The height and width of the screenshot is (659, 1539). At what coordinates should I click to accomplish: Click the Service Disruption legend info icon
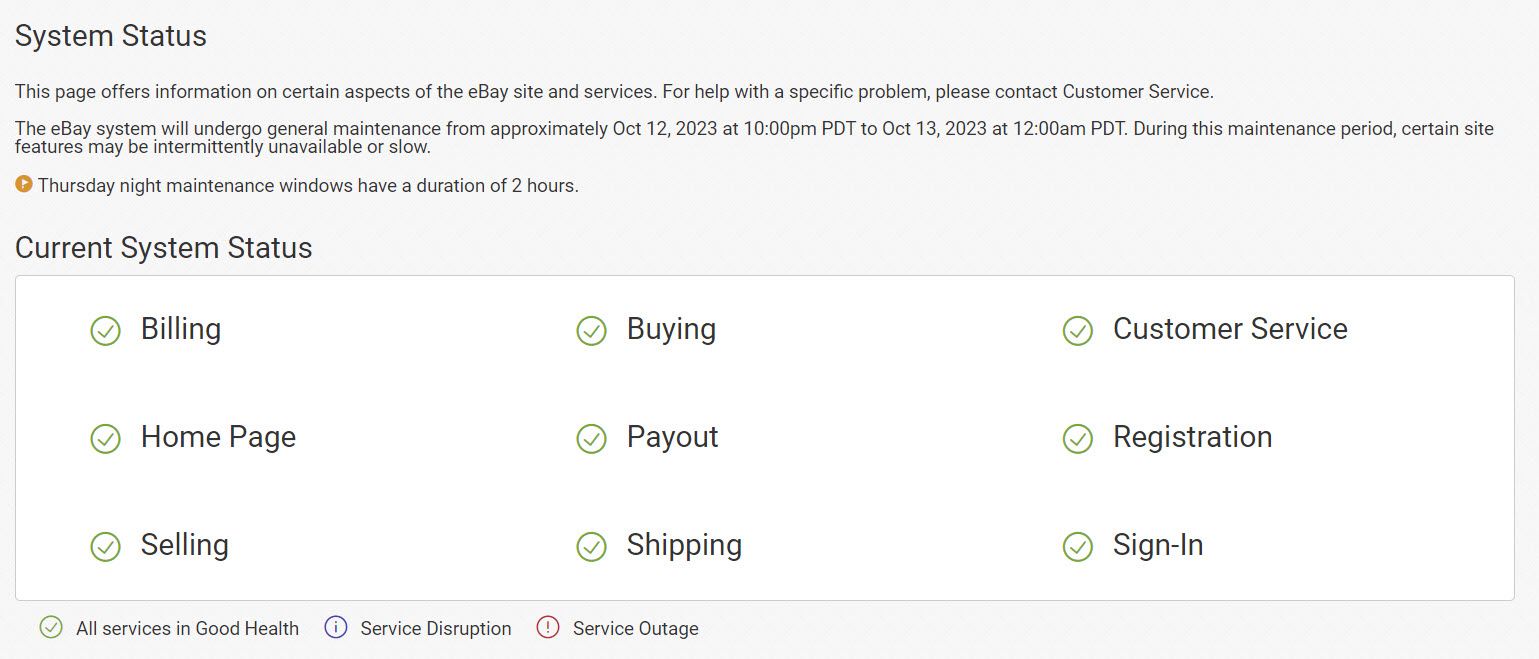(x=336, y=628)
